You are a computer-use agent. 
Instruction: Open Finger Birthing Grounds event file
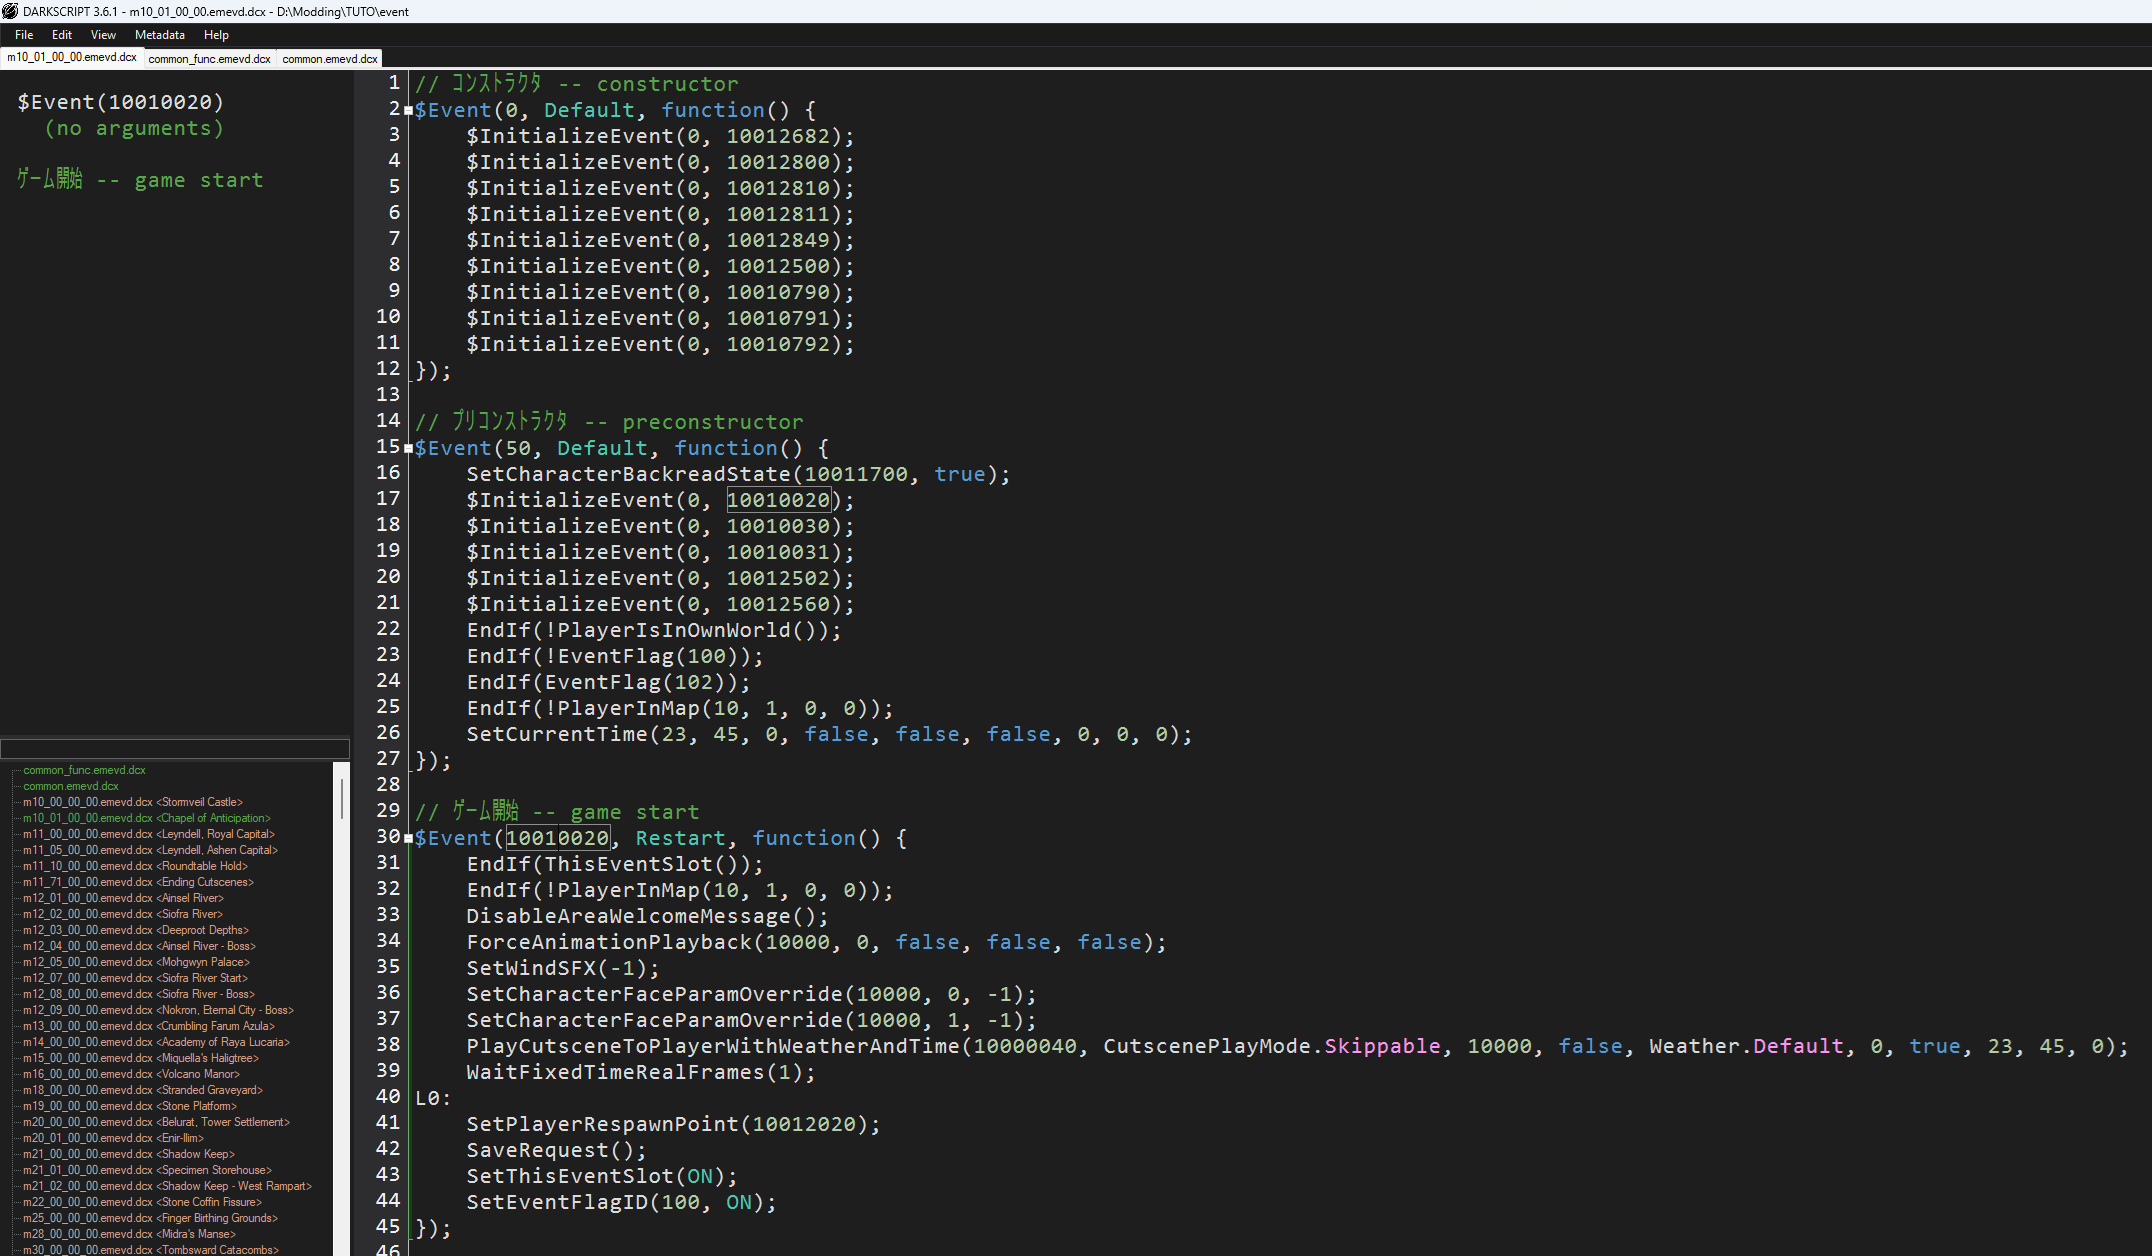pyautogui.click(x=150, y=1218)
